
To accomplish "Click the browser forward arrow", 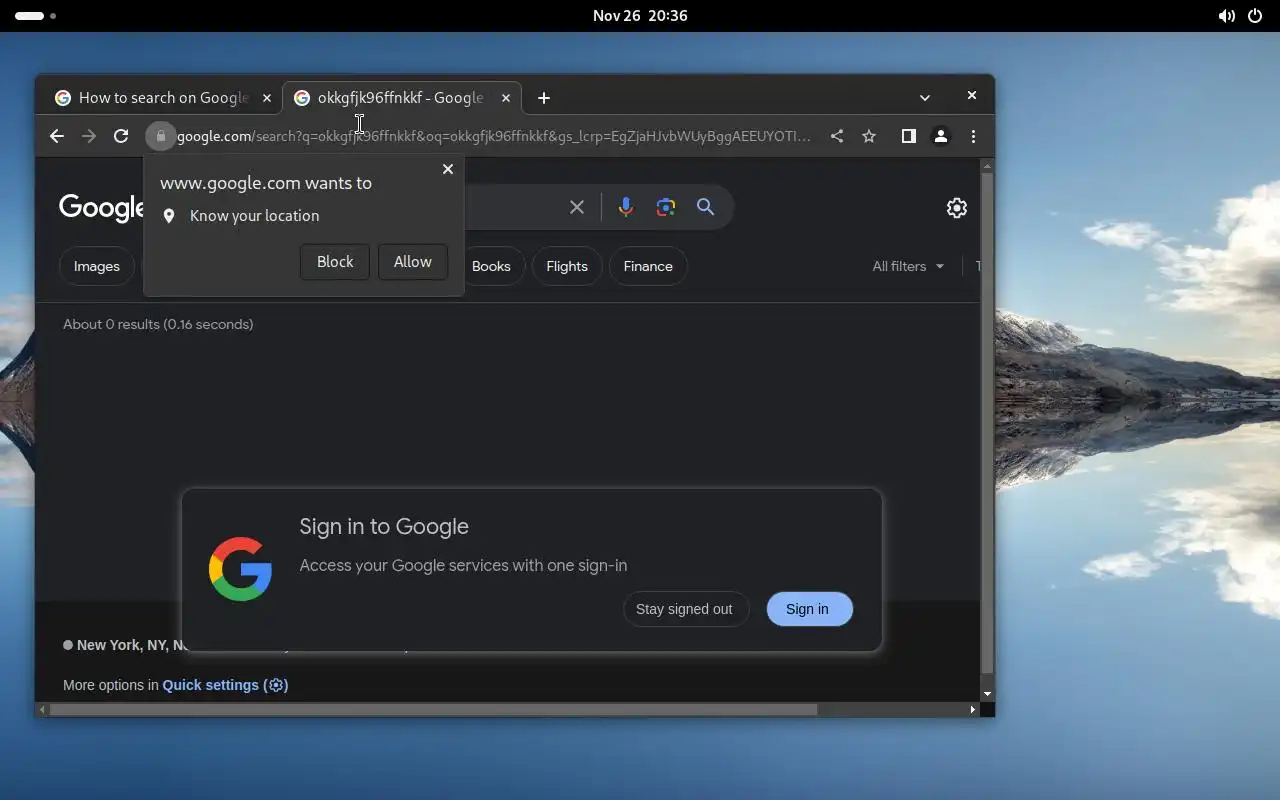I will (x=89, y=136).
